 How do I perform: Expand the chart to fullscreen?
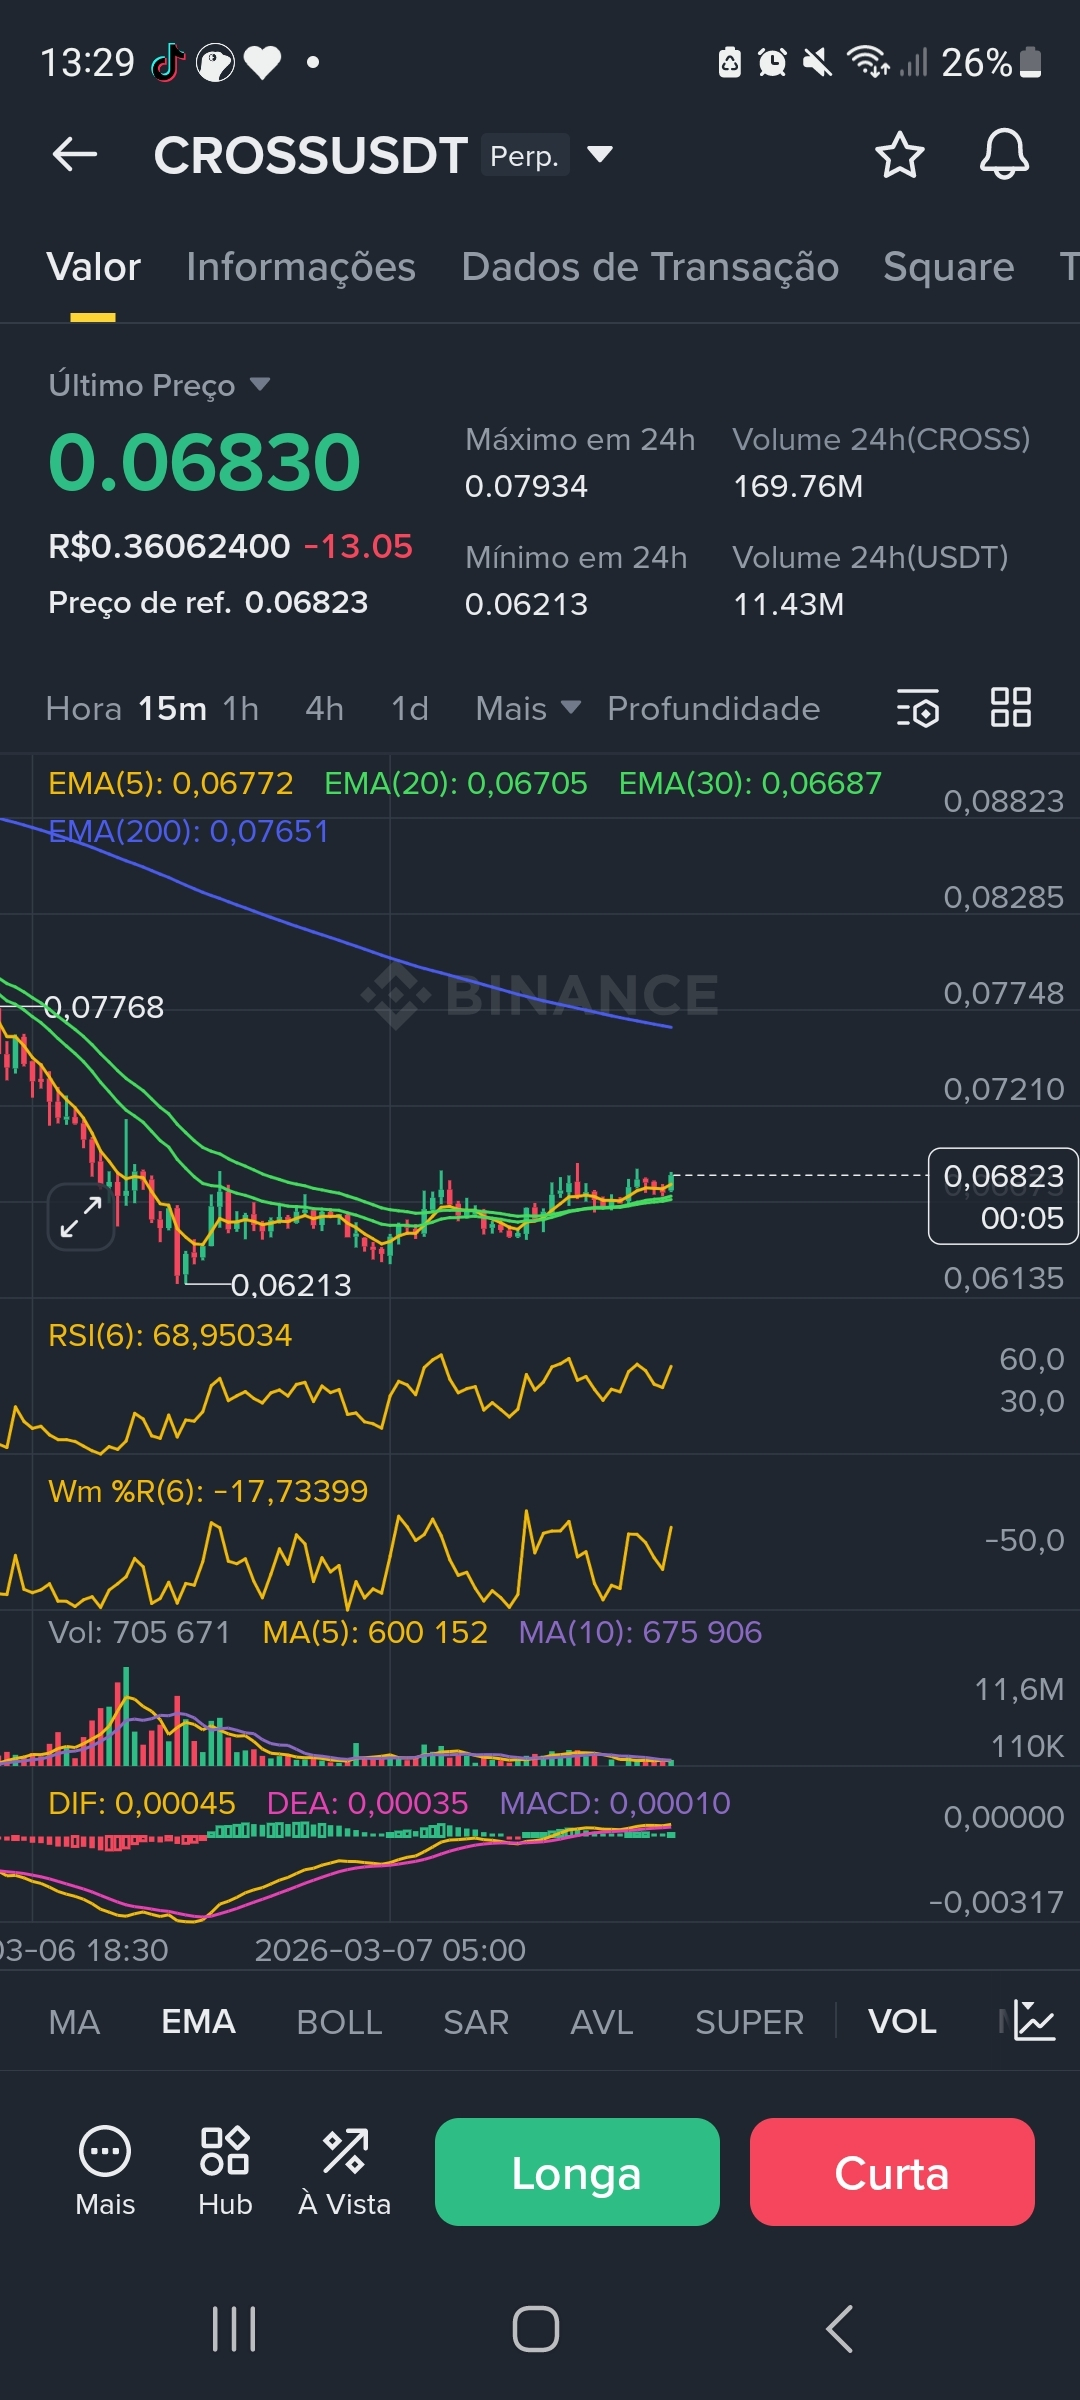81,1217
